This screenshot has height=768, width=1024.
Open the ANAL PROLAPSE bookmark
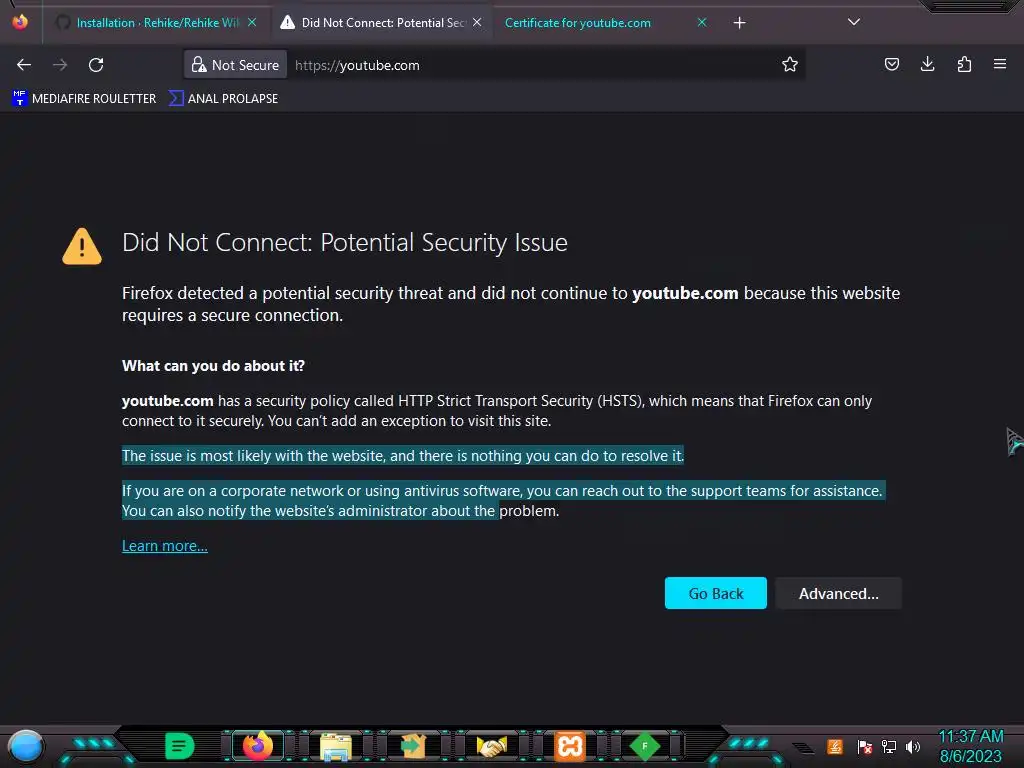223,99
